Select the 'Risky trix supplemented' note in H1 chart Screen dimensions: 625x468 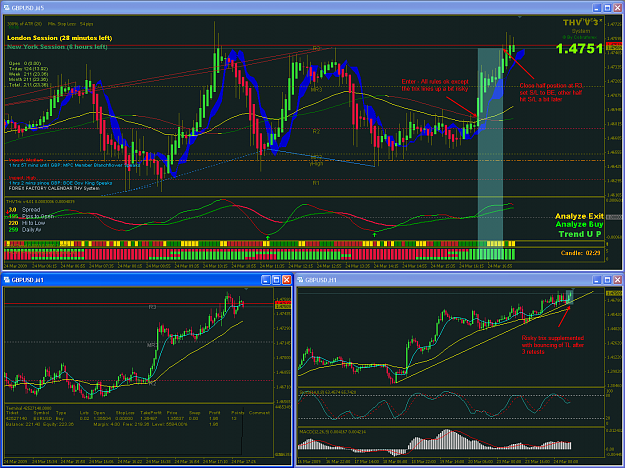coord(553,345)
